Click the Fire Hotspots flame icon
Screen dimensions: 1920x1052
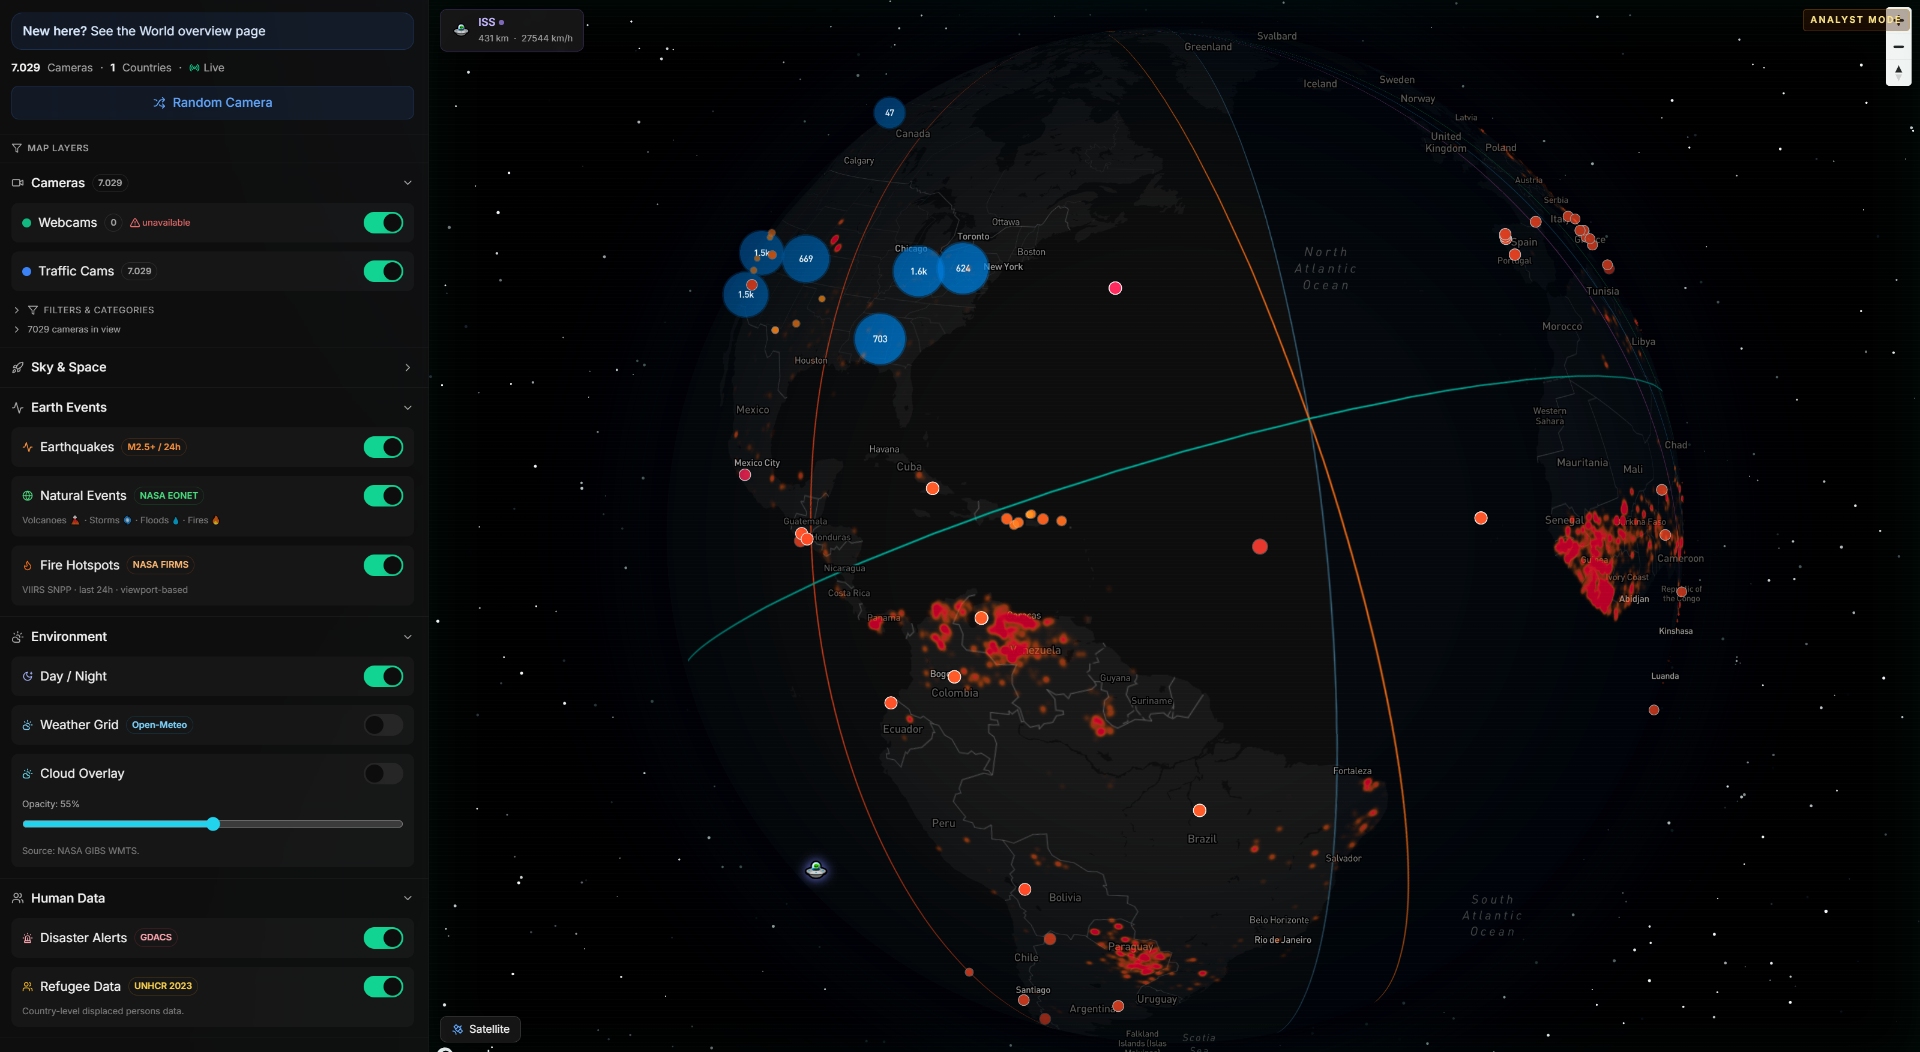click(26, 565)
